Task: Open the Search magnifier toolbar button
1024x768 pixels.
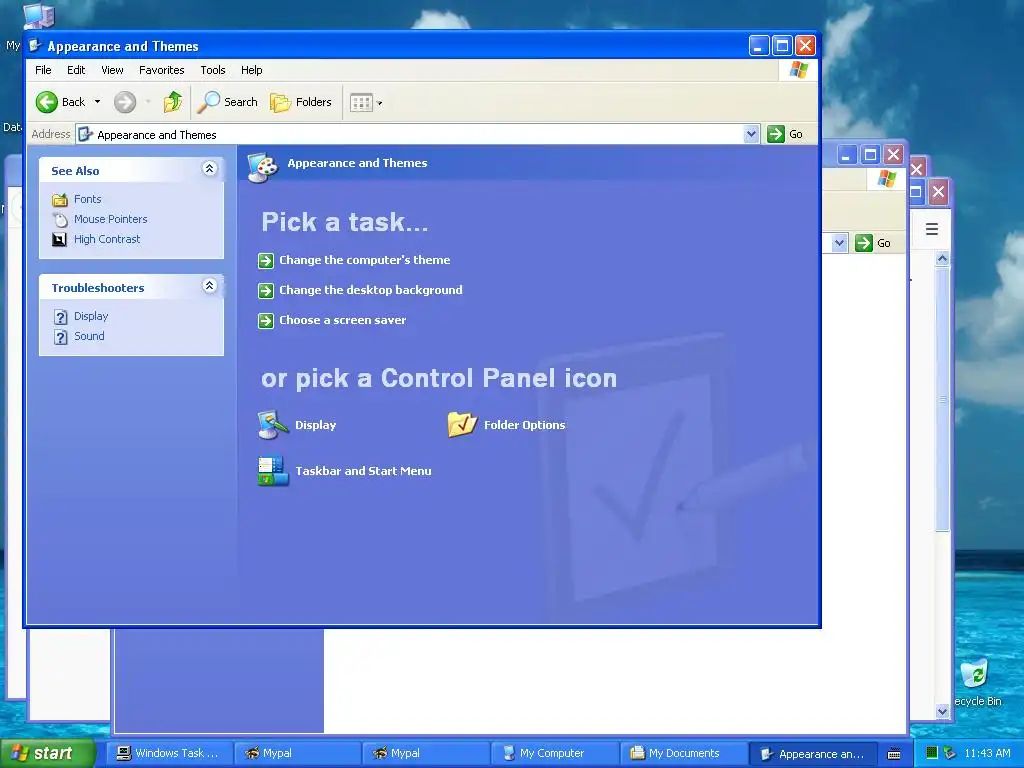Action: point(228,102)
